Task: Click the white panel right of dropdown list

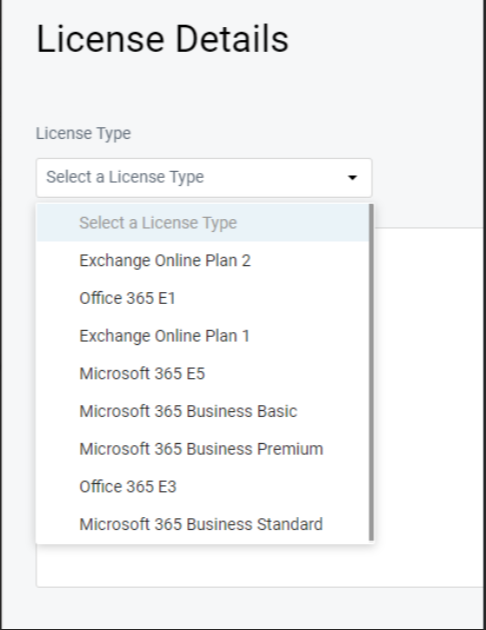Action: (429, 386)
